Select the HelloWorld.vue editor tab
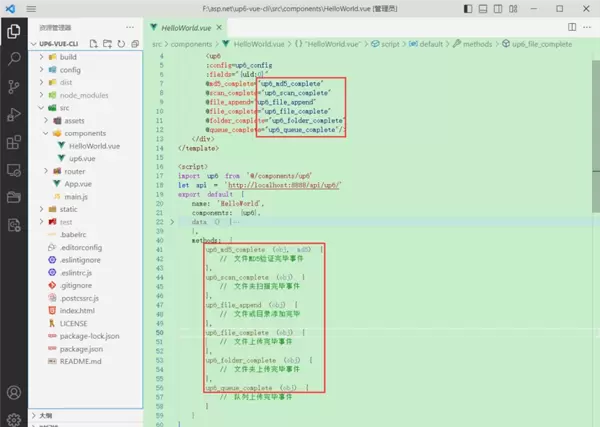The width and height of the screenshot is (600, 427). click(x=187, y=27)
